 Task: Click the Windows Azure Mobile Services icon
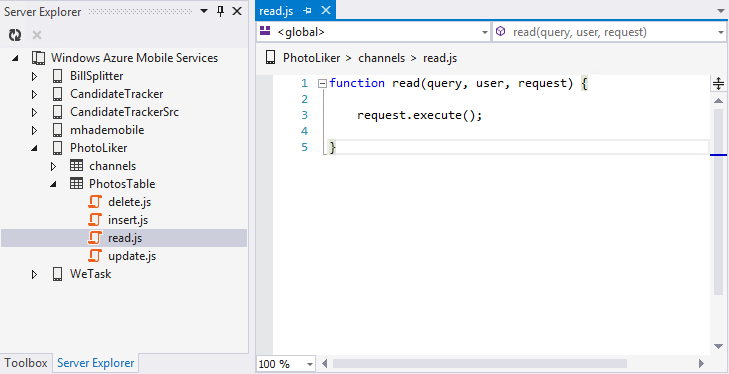tap(39, 58)
